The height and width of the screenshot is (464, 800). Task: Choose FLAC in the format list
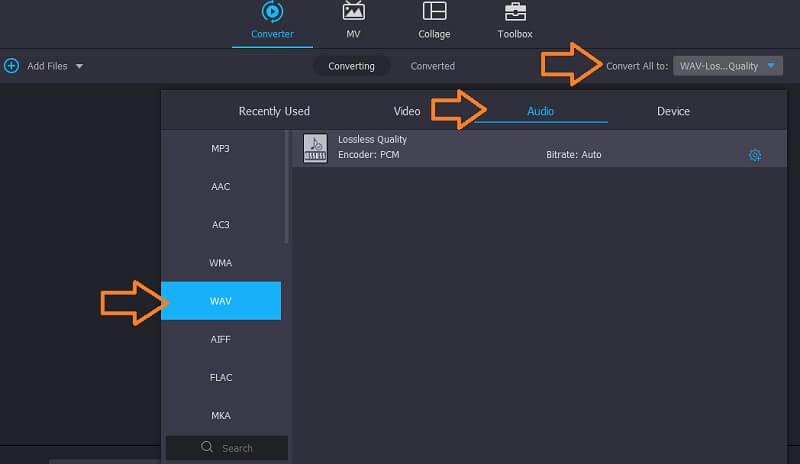(x=221, y=377)
